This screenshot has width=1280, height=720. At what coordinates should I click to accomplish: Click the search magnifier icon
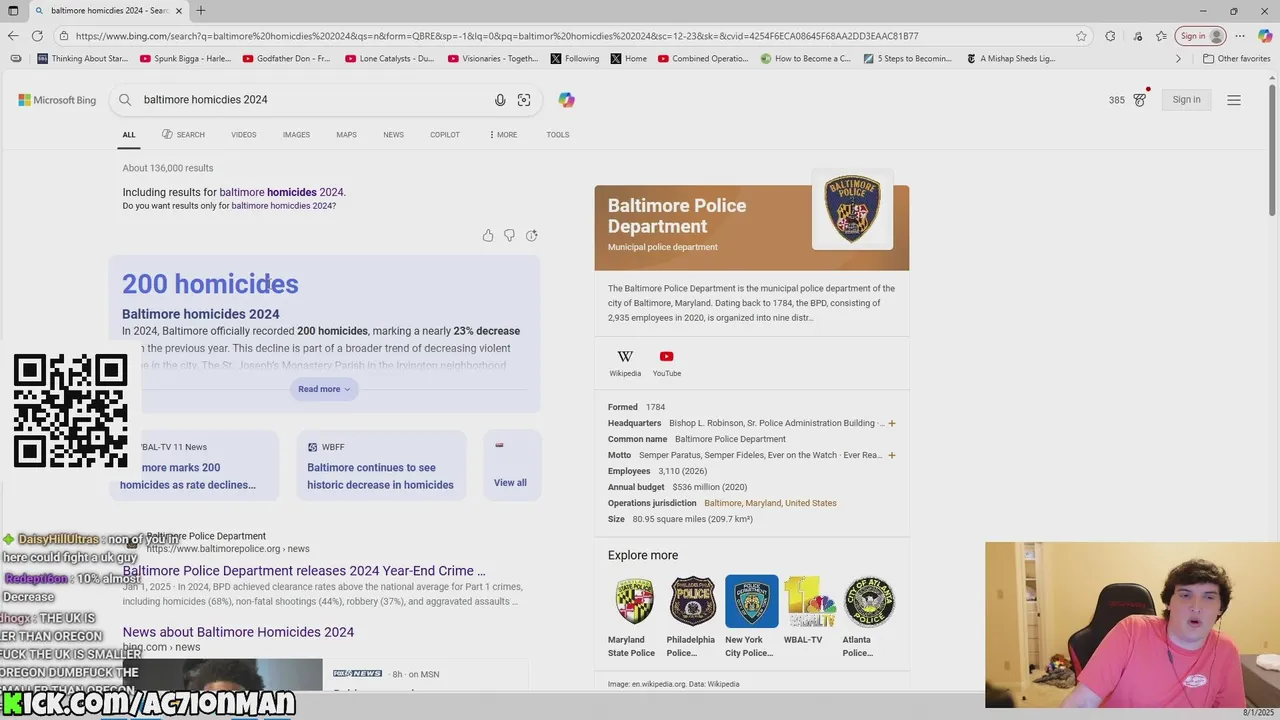[x=125, y=100]
